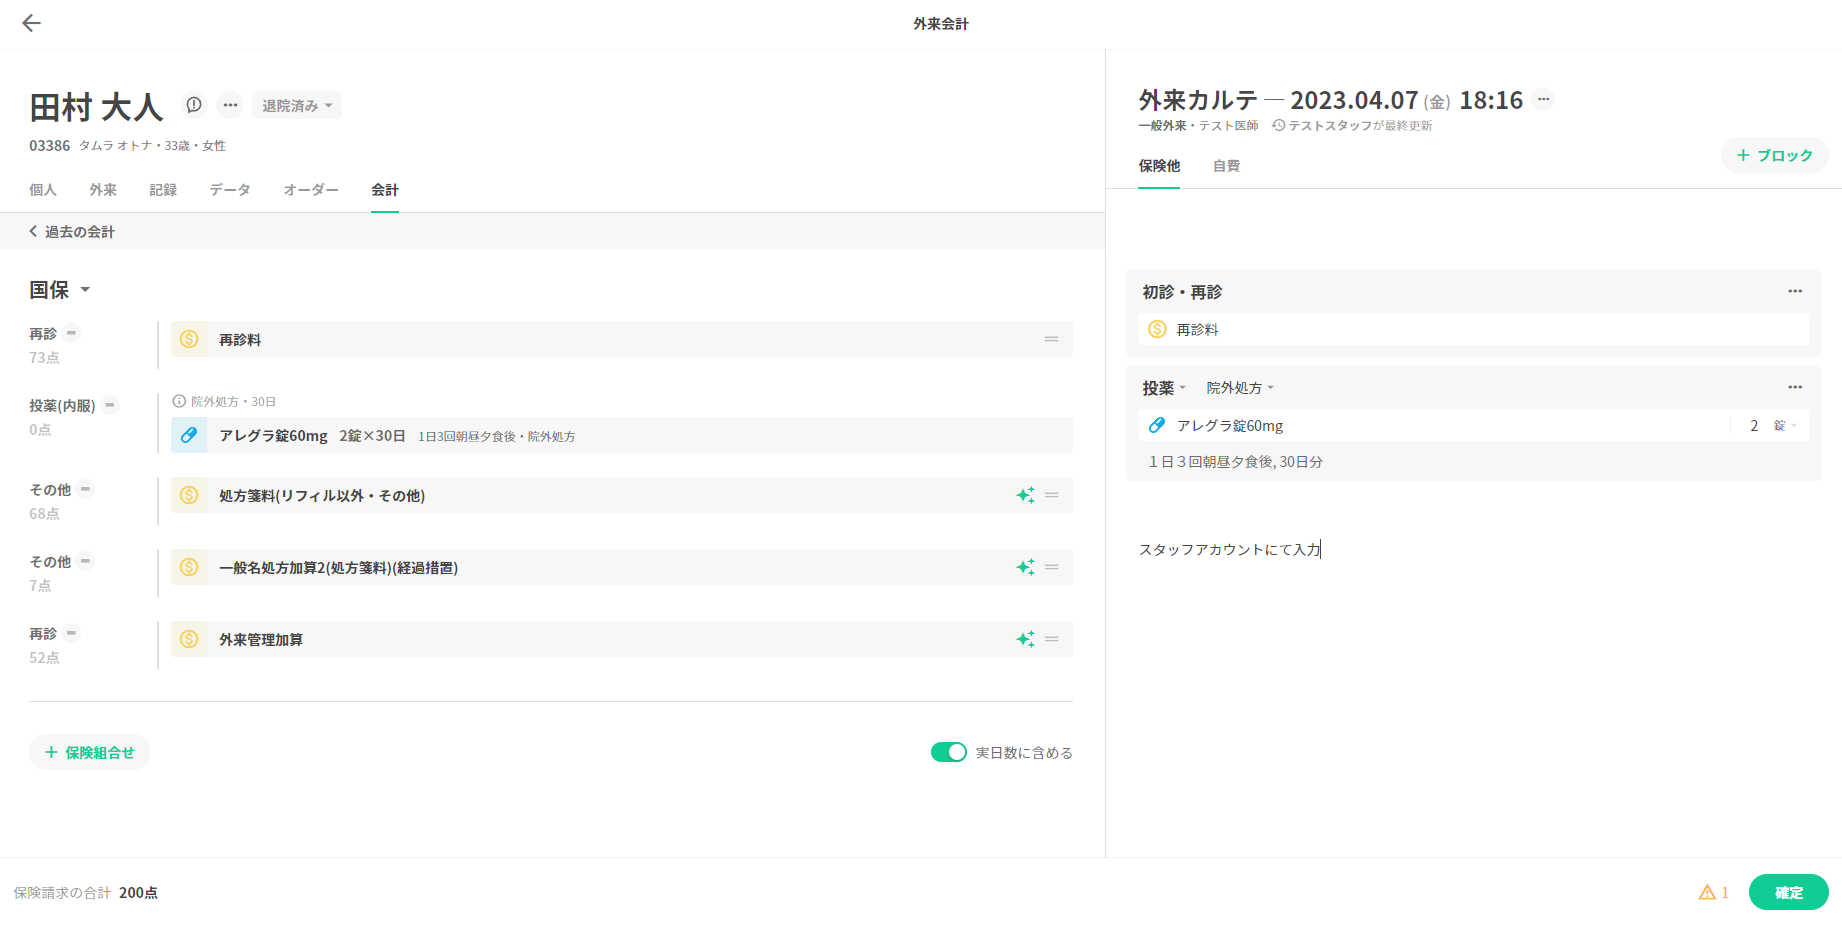This screenshot has width=1842, height=925.
Task: Toggle 実日数に含める switch
Action: tap(948, 752)
